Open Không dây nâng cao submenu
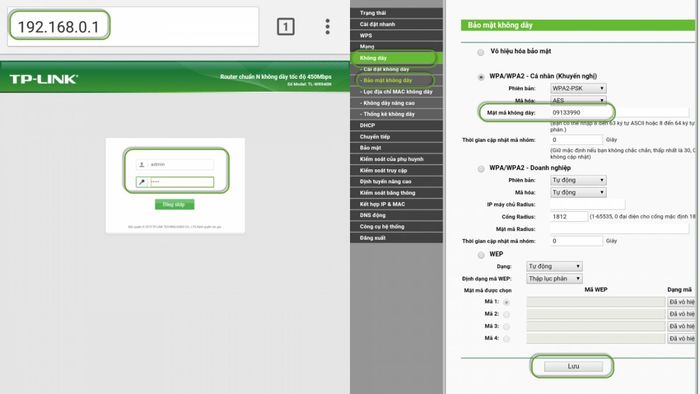This screenshot has height=394, width=700. point(396,103)
